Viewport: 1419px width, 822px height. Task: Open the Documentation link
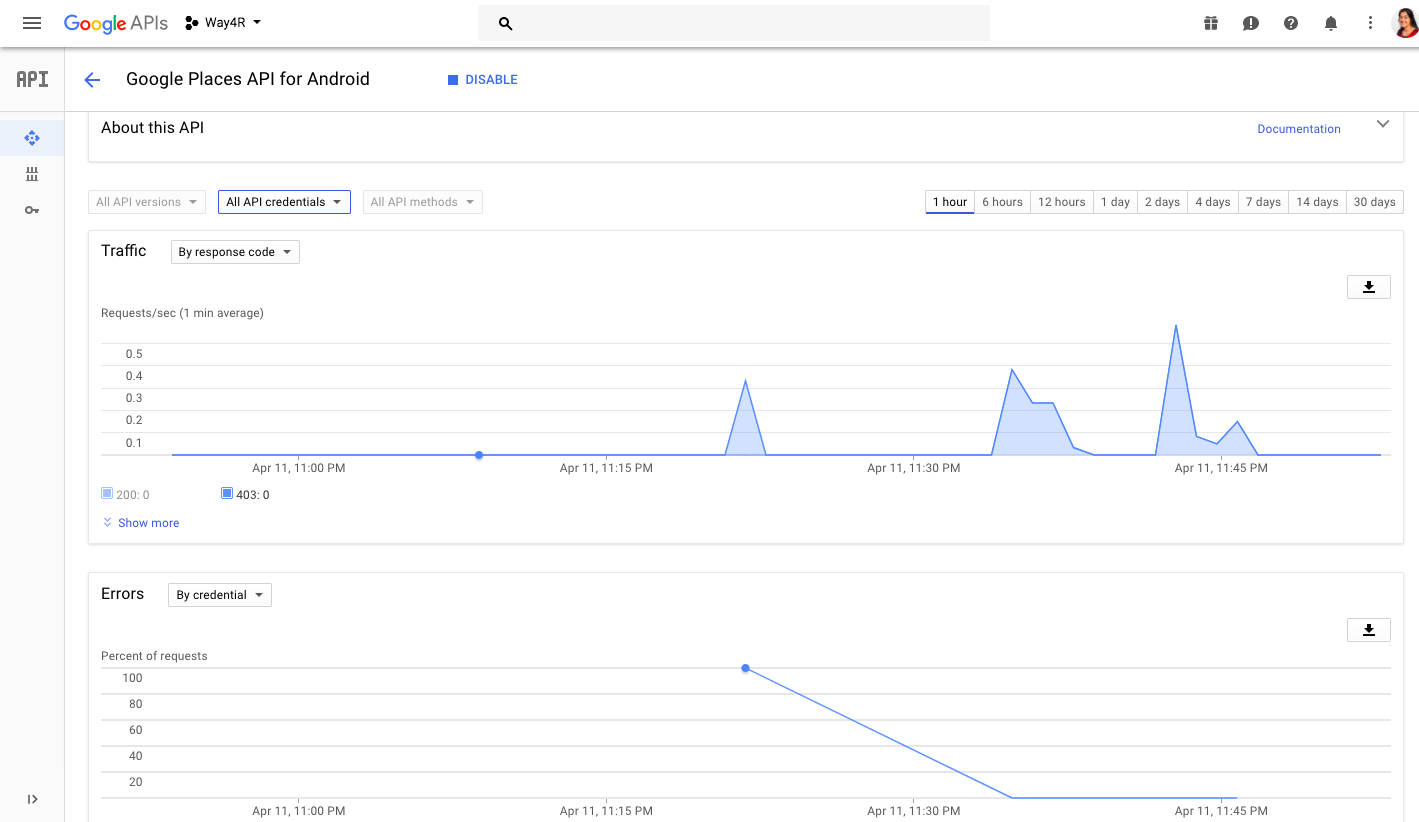pos(1299,129)
